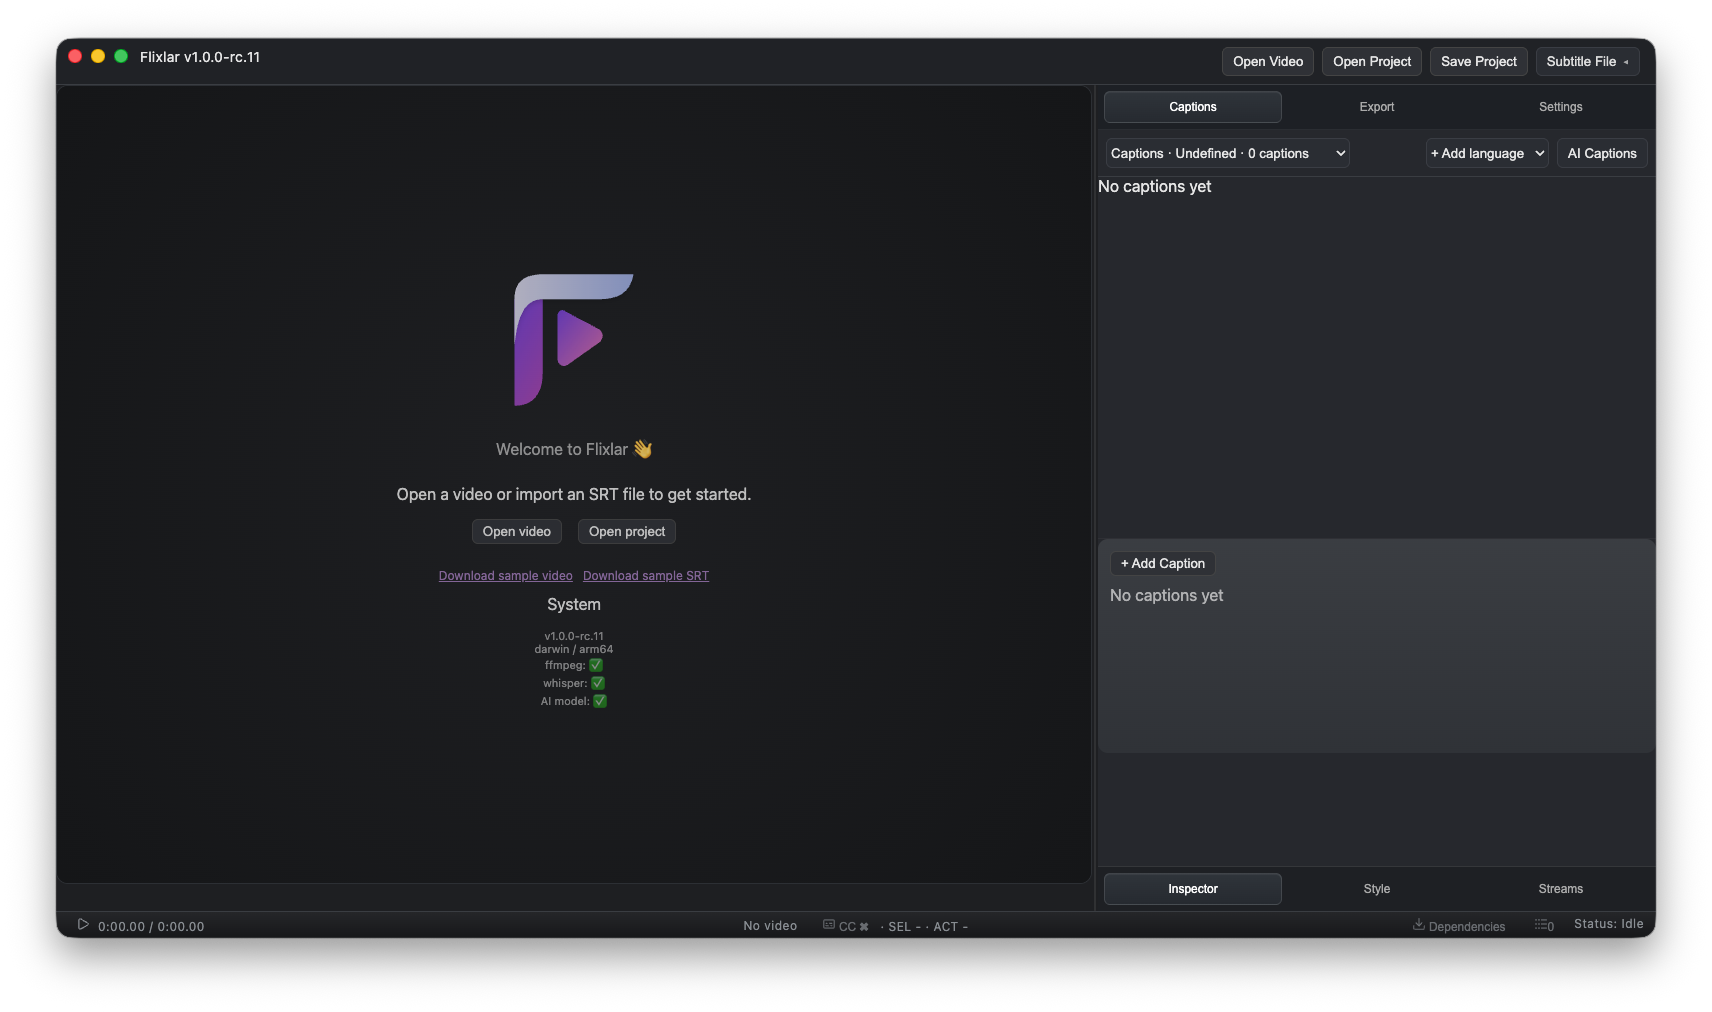The image size is (1712, 1012).
Task: Click Open Video in the title bar
Action: coord(1268,61)
